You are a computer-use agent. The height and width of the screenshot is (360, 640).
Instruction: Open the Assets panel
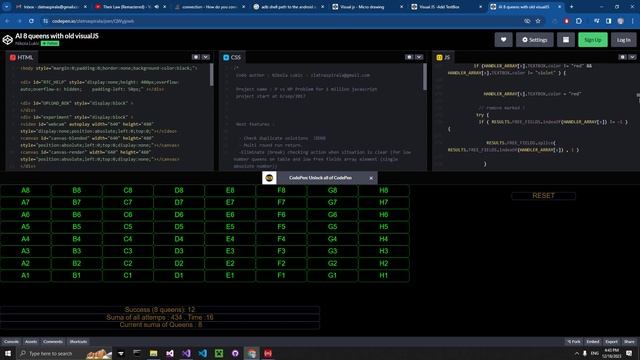click(x=31, y=342)
